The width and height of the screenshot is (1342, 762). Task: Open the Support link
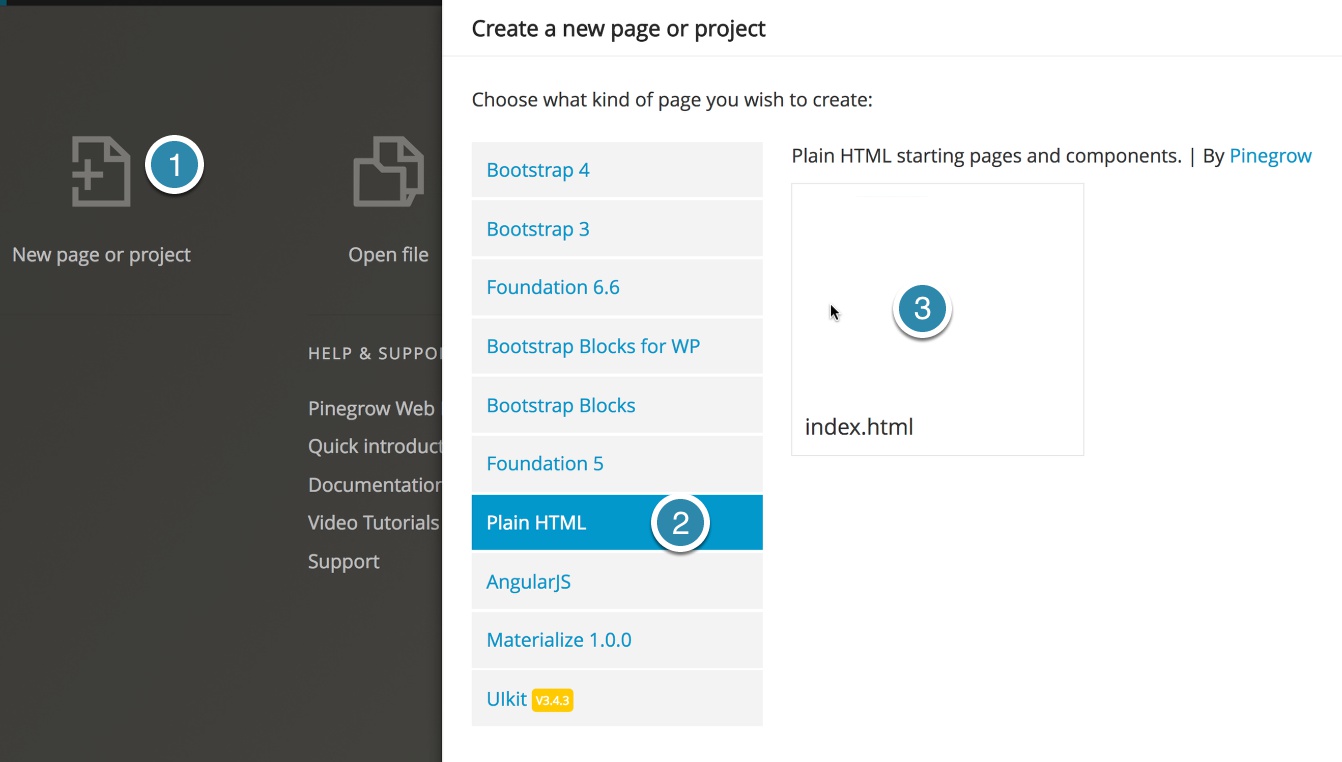pyautogui.click(x=343, y=561)
